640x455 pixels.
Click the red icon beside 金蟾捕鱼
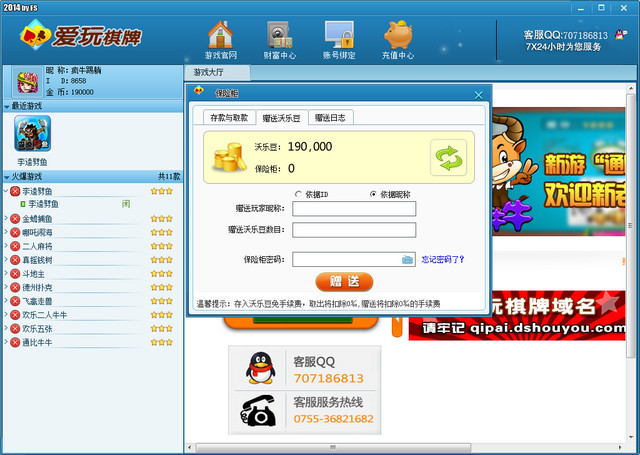(15, 219)
